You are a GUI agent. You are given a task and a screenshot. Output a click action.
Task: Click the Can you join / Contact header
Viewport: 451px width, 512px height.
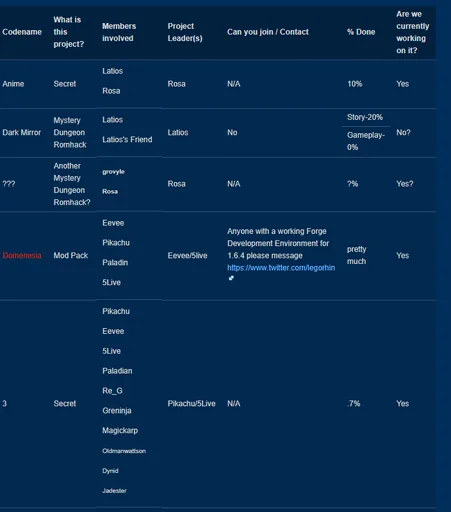click(x=268, y=32)
